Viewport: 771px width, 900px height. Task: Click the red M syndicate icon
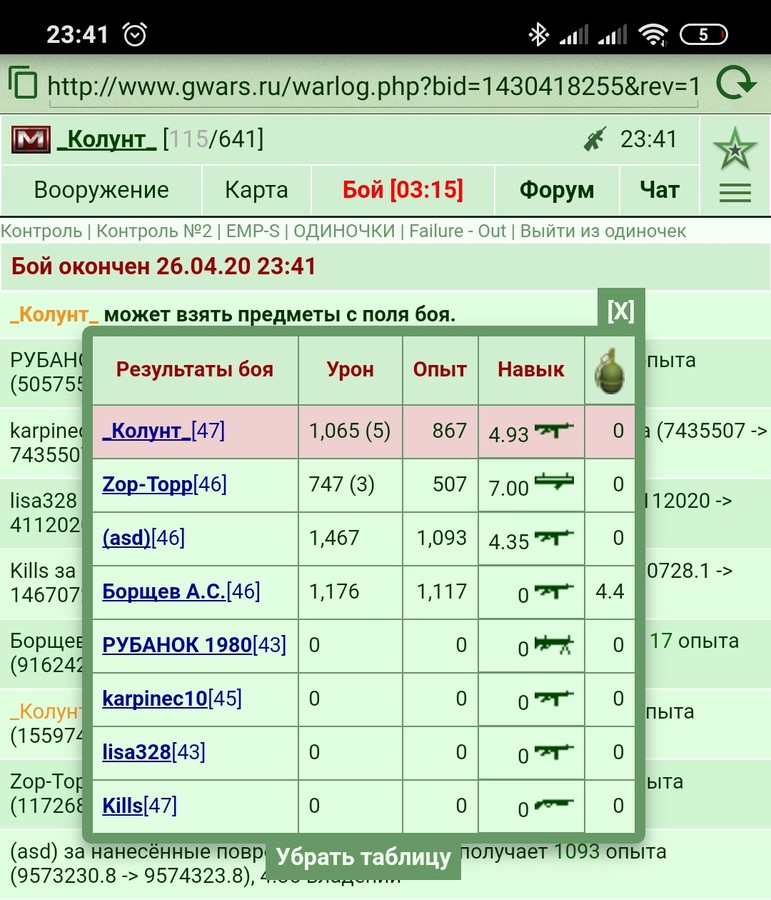pyautogui.click(x=31, y=139)
